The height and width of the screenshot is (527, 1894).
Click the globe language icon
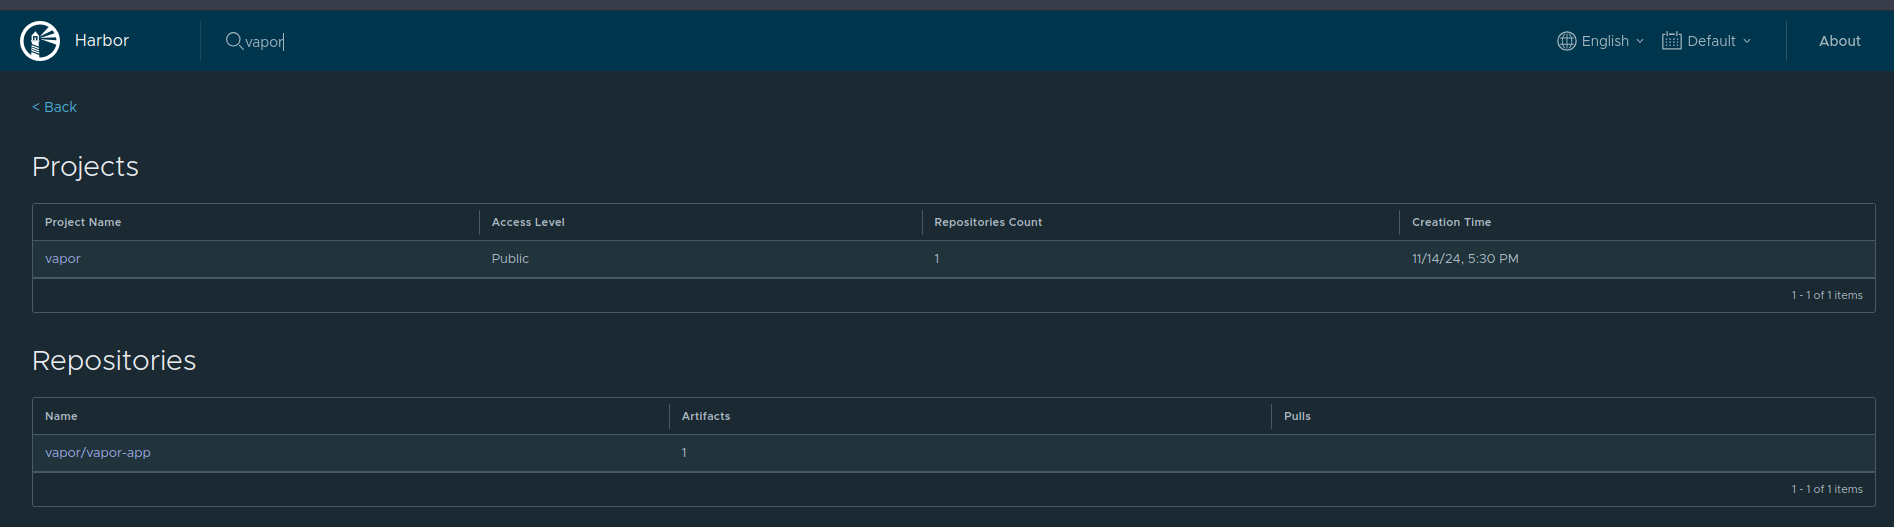tap(1566, 41)
